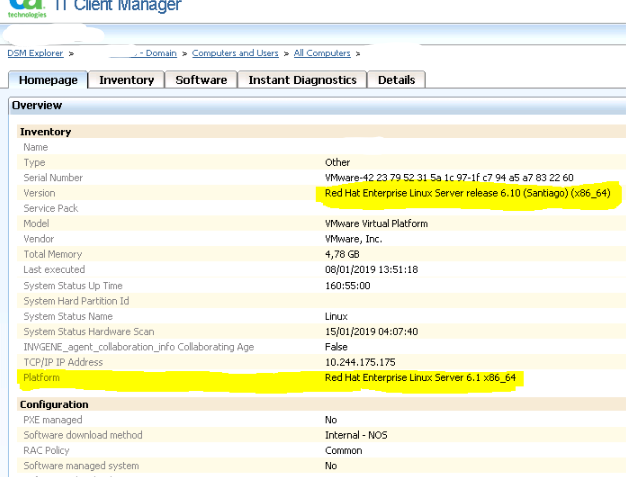Expand the arrow after DSM Explorer breadcrumb
The height and width of the screenshot is (478, 630).
[x=71, y=53]
